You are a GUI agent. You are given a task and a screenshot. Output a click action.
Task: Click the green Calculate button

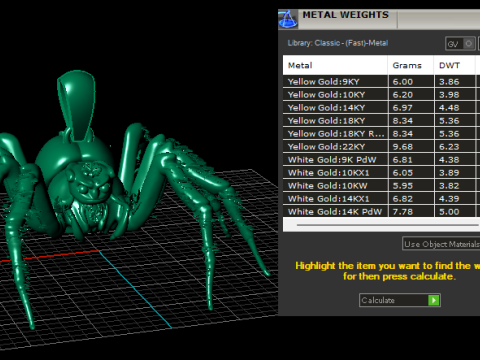(400, 300)
